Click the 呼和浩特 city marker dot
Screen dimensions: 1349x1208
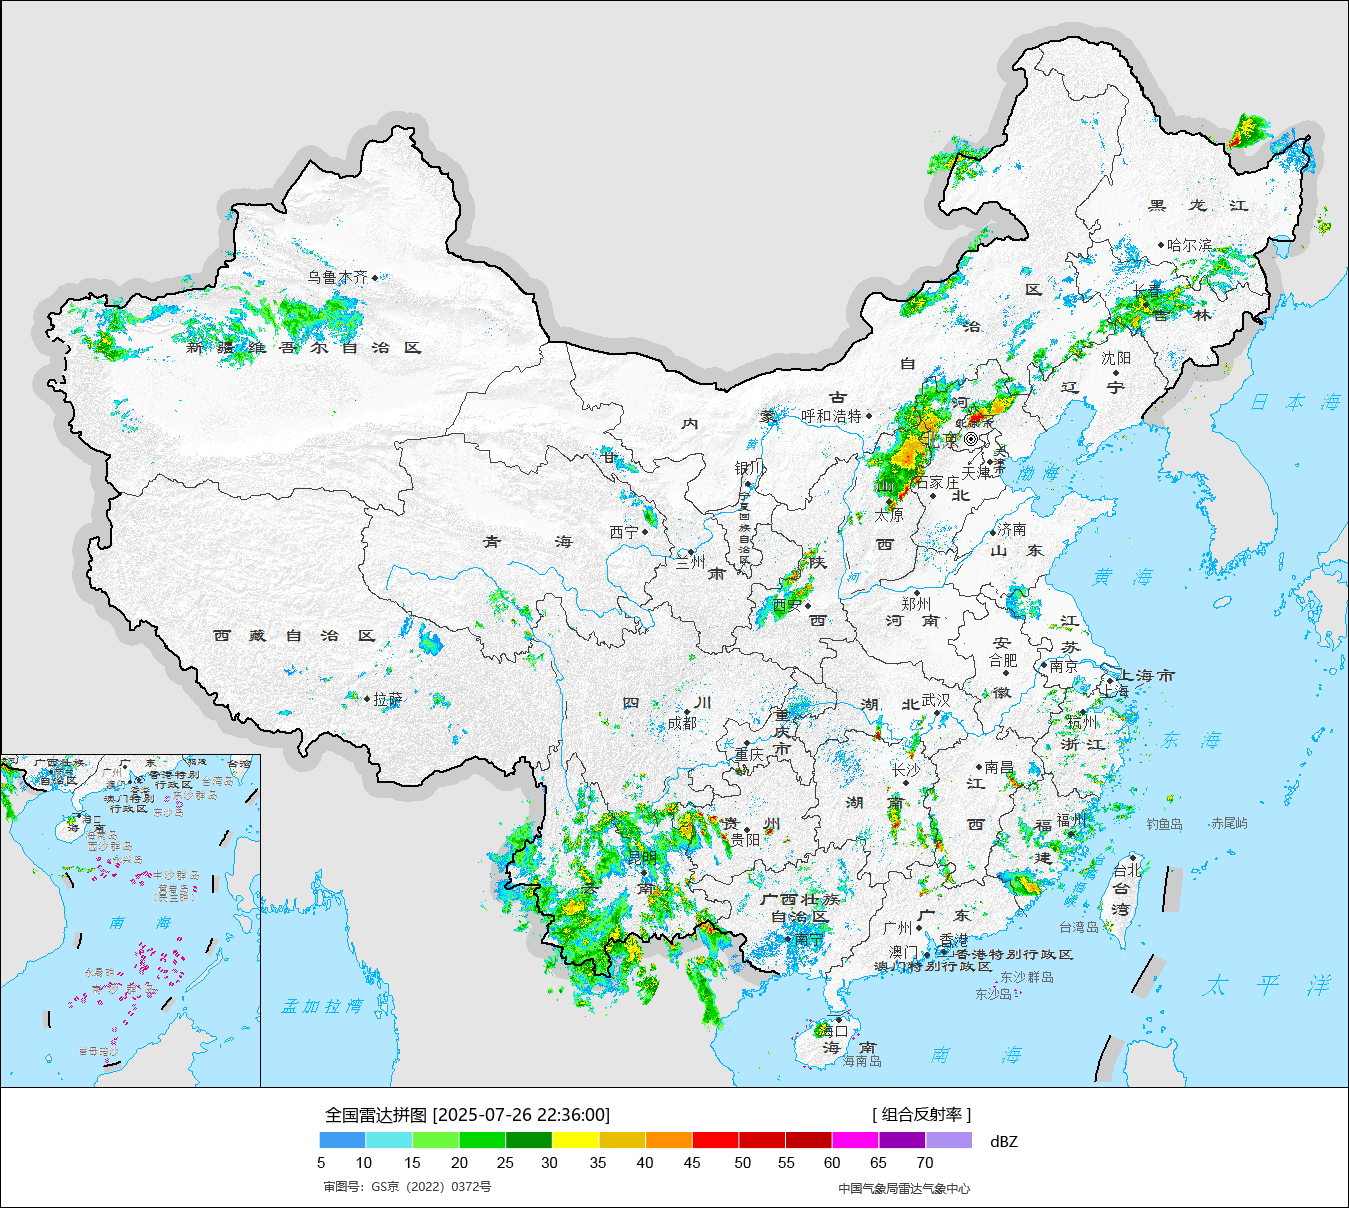click(x=869, y=416)
